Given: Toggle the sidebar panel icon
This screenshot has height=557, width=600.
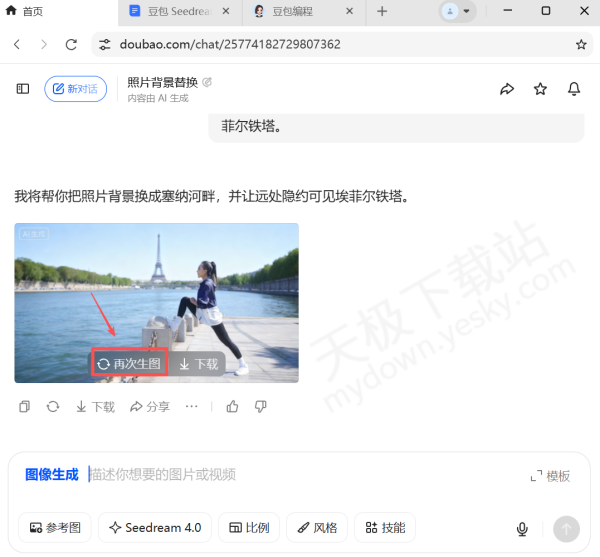Looking at the screenshot, I should (23, 89).
